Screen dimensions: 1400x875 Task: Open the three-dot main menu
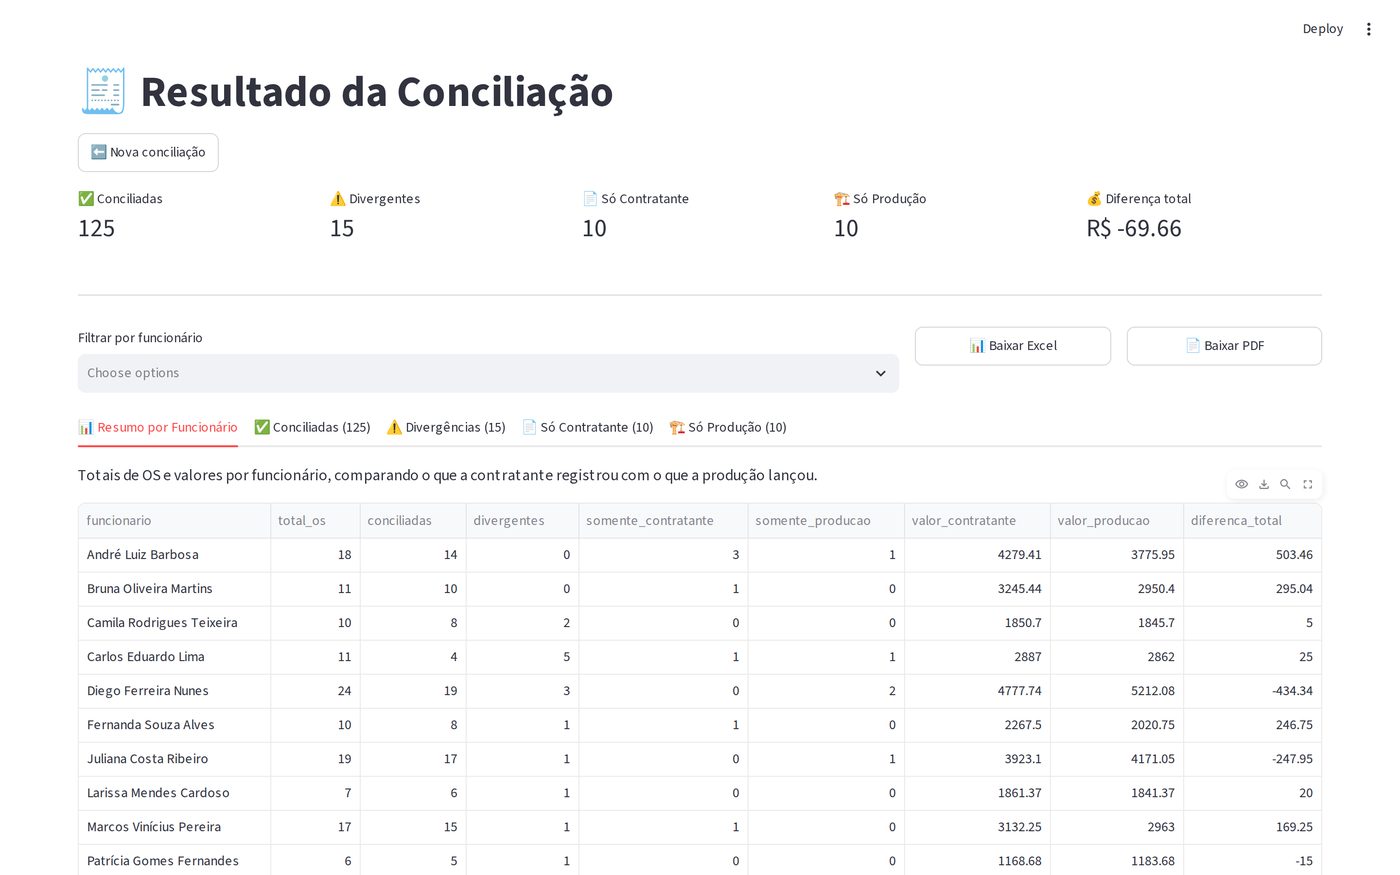(x=1368, y=29)
